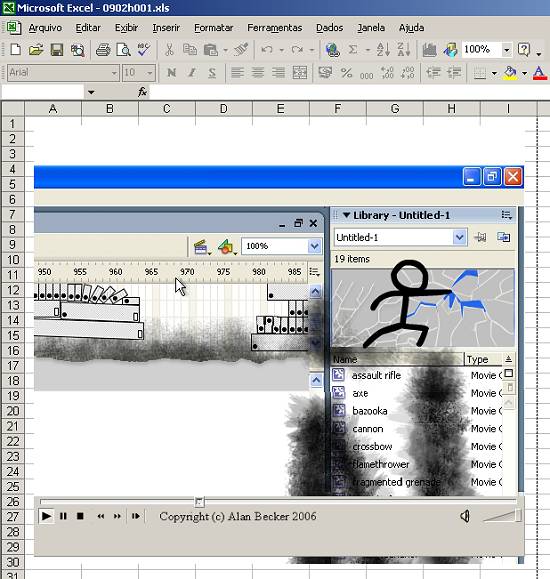Toggle bold N formatting
The image size is (550, 579).
coord(171,72)
